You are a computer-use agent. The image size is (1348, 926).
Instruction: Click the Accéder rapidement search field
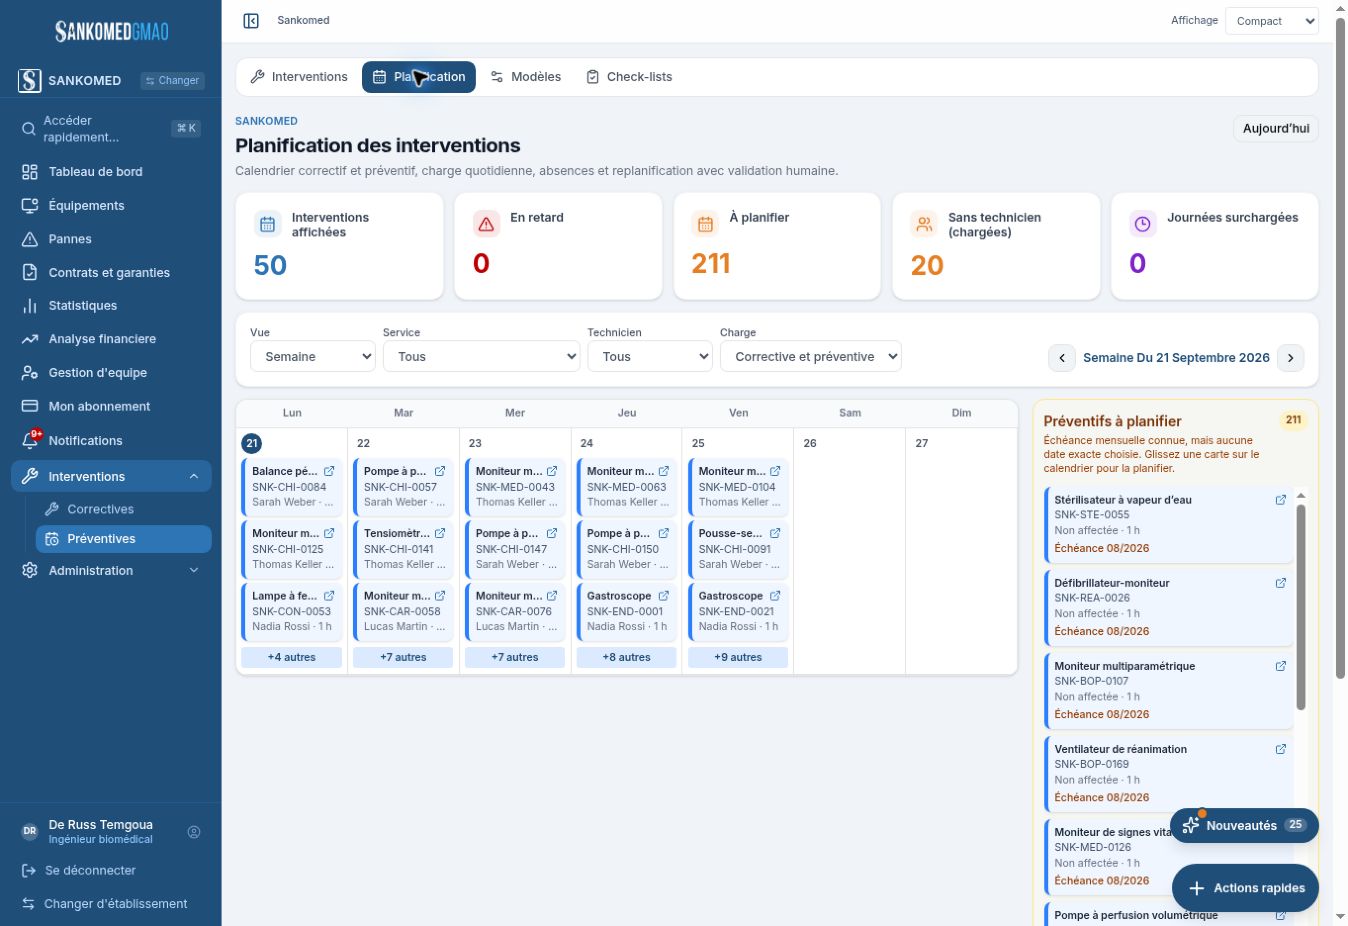tap(110, 128)
